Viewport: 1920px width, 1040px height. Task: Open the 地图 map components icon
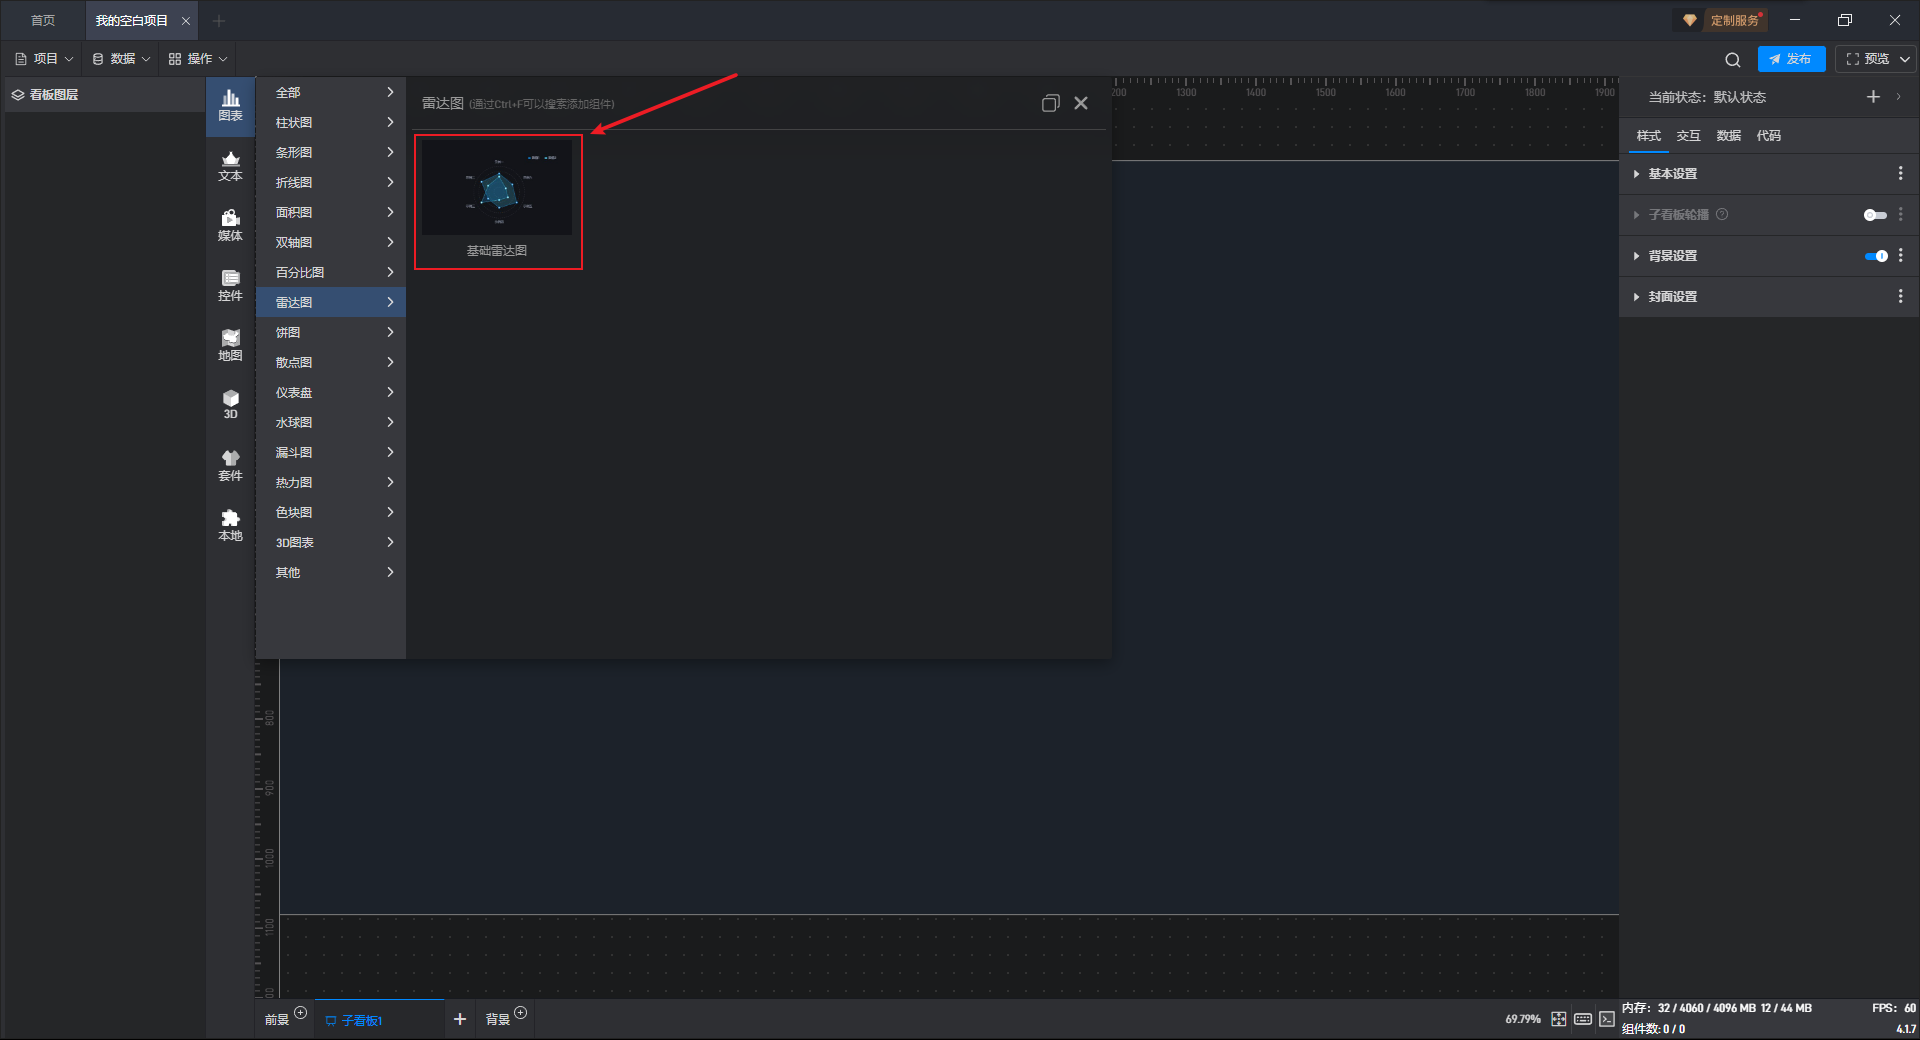tap(230, 346)
